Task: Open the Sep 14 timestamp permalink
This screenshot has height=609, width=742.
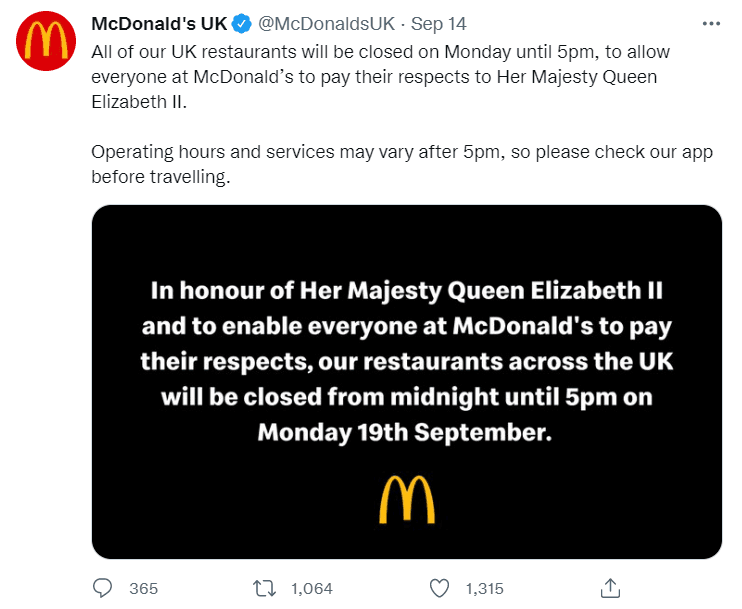Action: click(439, 24)
